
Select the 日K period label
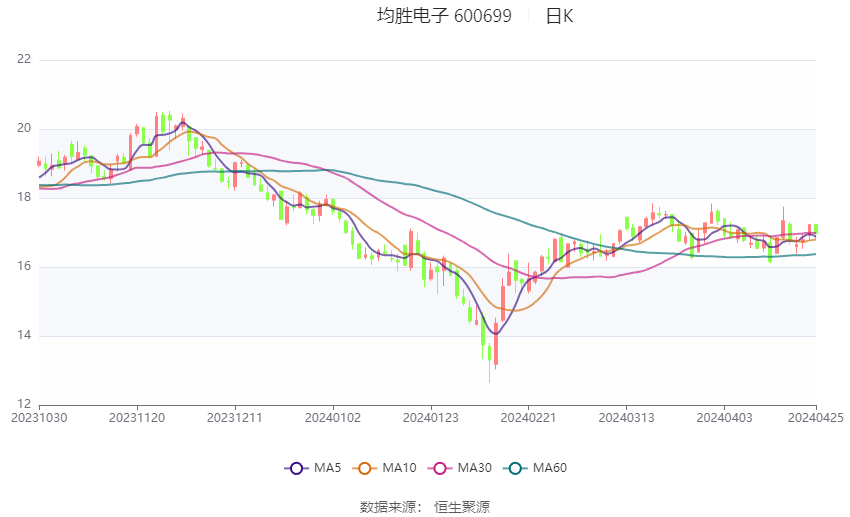tap(559, 16)
